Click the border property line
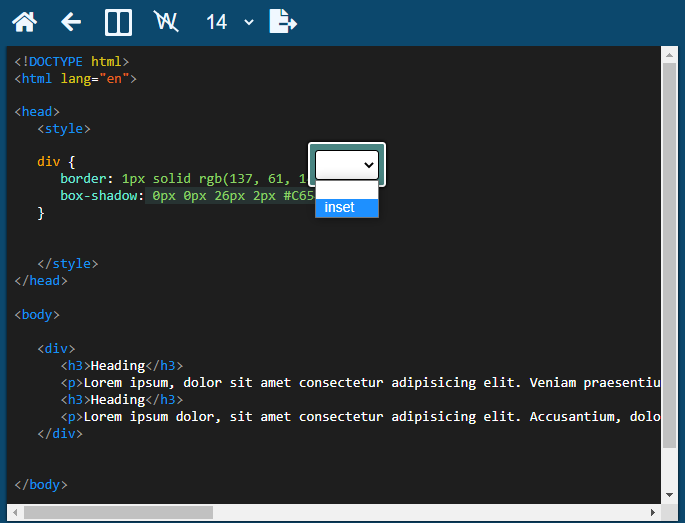This screenshot has width=685, height=523. 184,179
